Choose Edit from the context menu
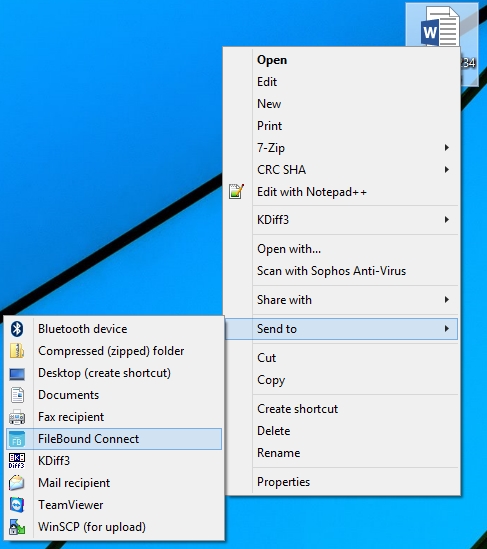This screenshot has width=487, height=549. click(342, 82)
